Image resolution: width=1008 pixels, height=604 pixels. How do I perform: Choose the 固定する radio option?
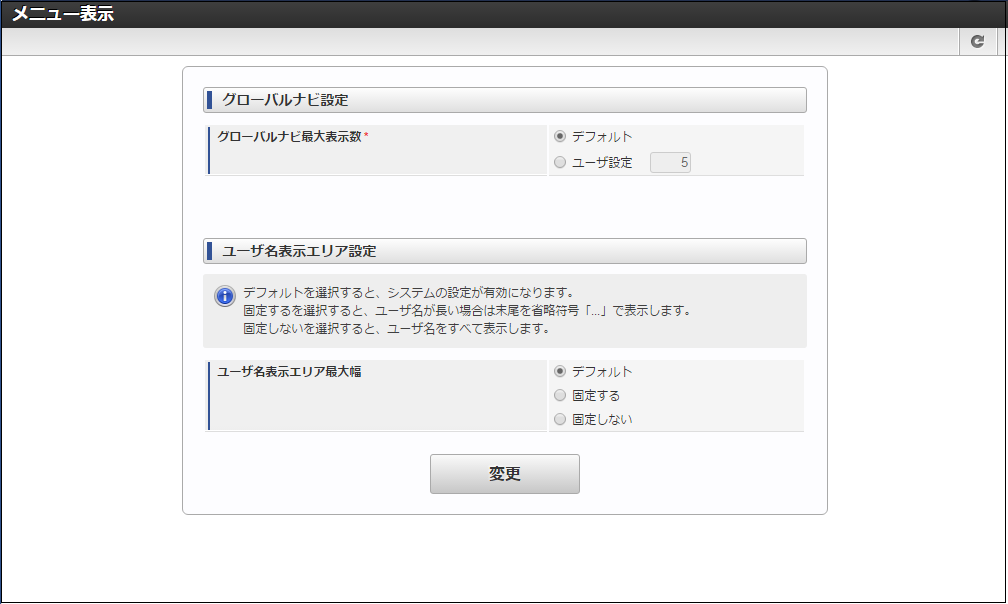560,396
